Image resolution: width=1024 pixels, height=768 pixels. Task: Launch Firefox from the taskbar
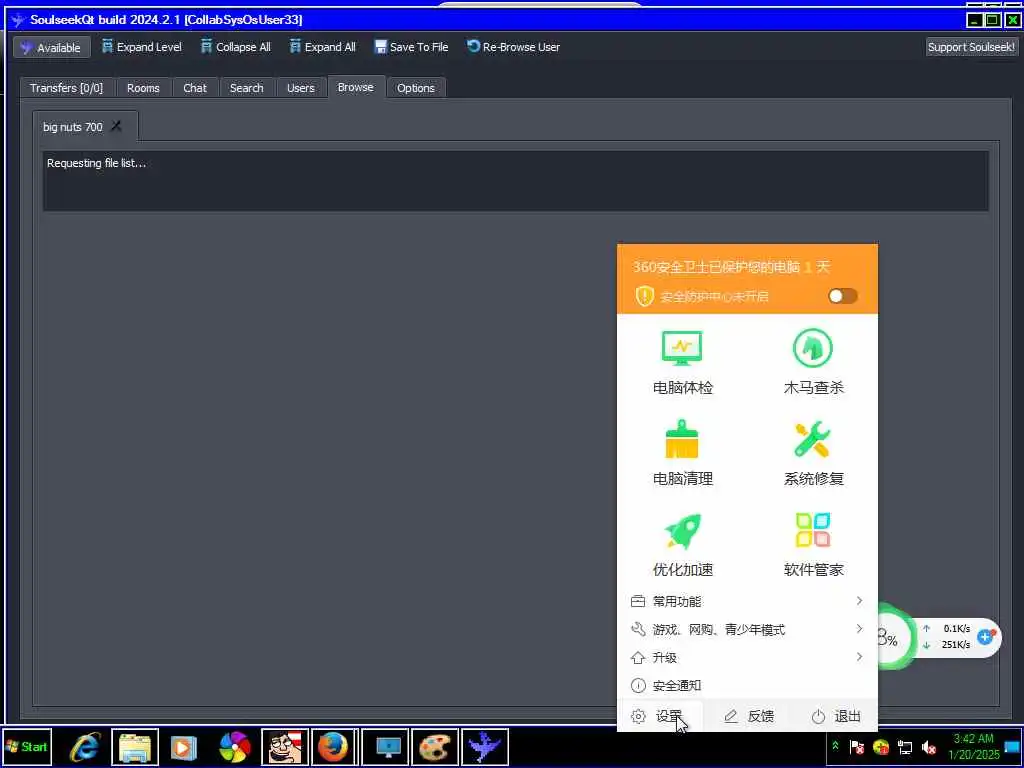333,747
